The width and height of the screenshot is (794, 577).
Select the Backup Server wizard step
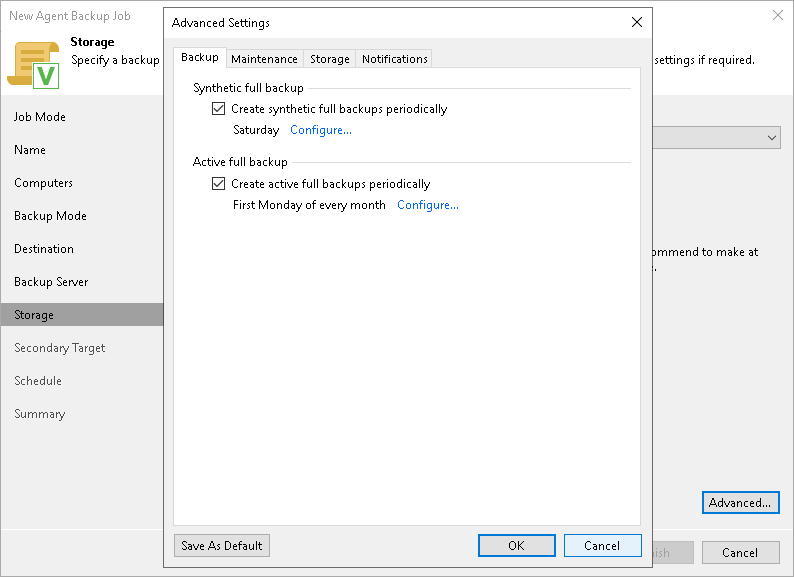point(51,282)
